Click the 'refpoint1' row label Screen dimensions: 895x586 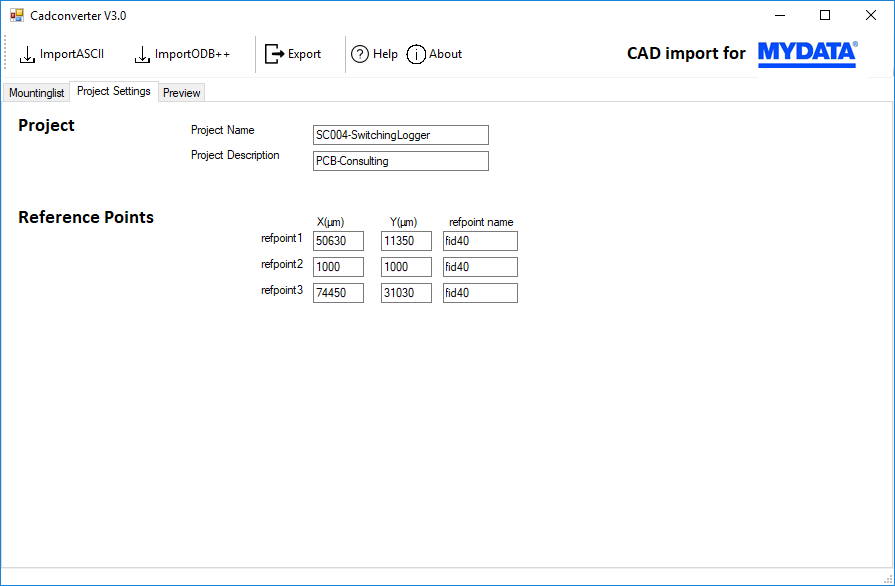(x=282, y=239)
